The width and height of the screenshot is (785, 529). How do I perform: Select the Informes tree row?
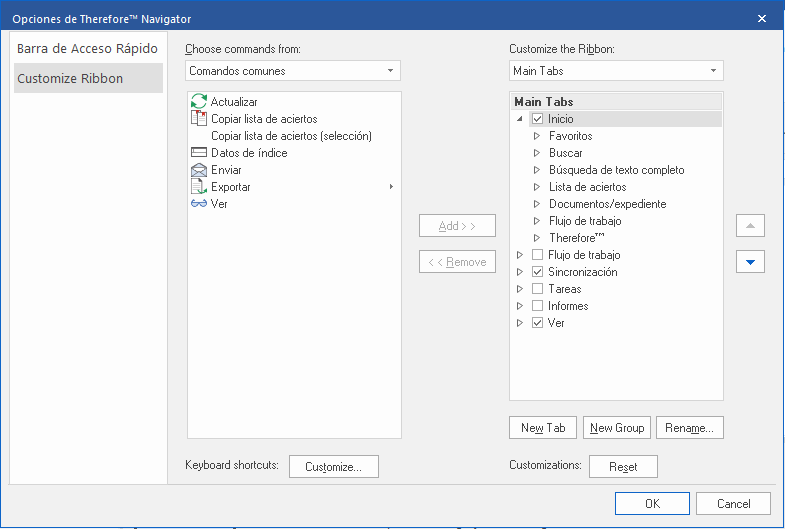[568, 306]
